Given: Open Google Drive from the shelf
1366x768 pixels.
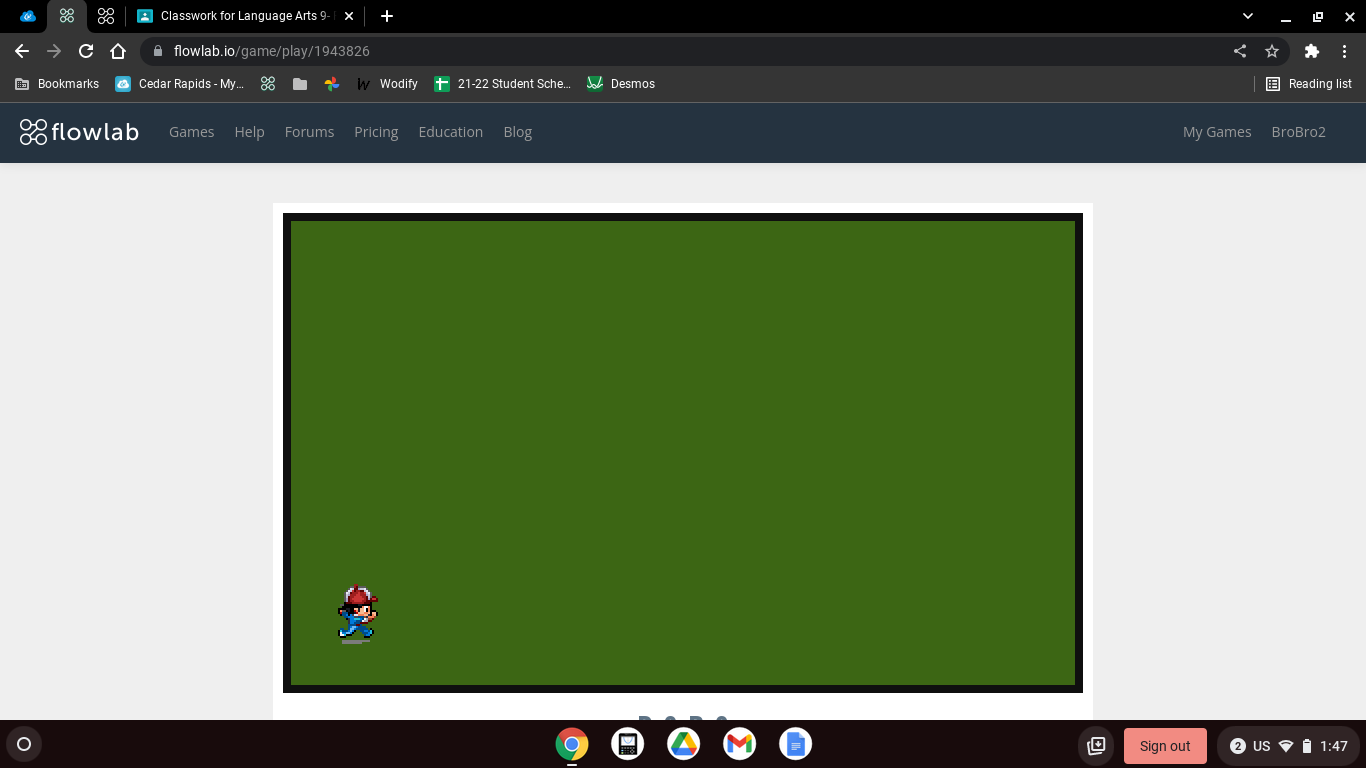Looking at the screenshot, I should pyautogui.click(x=684, y=744).
